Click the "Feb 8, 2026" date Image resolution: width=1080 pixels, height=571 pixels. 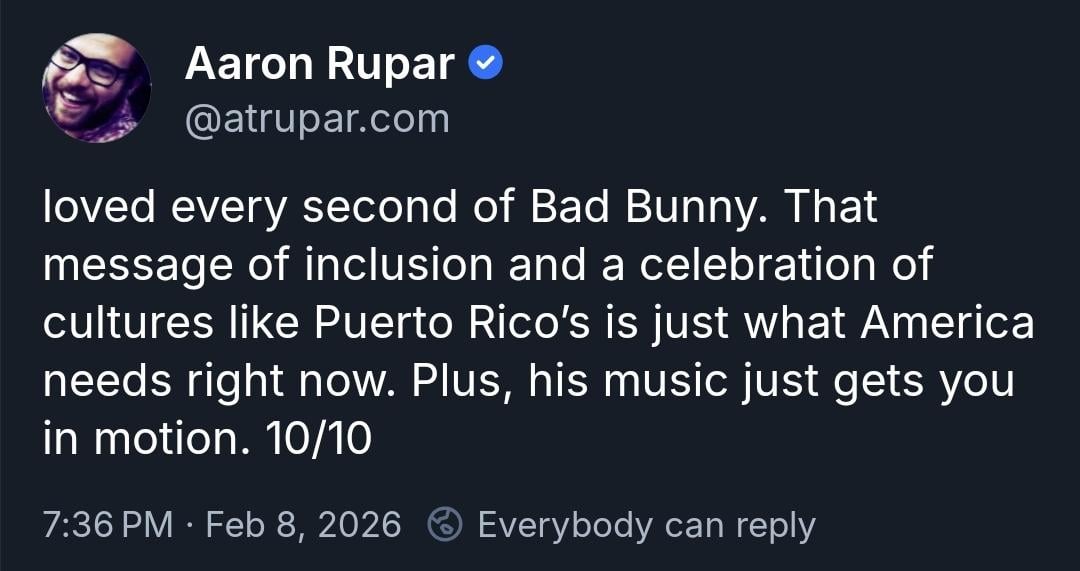(303, 524)
